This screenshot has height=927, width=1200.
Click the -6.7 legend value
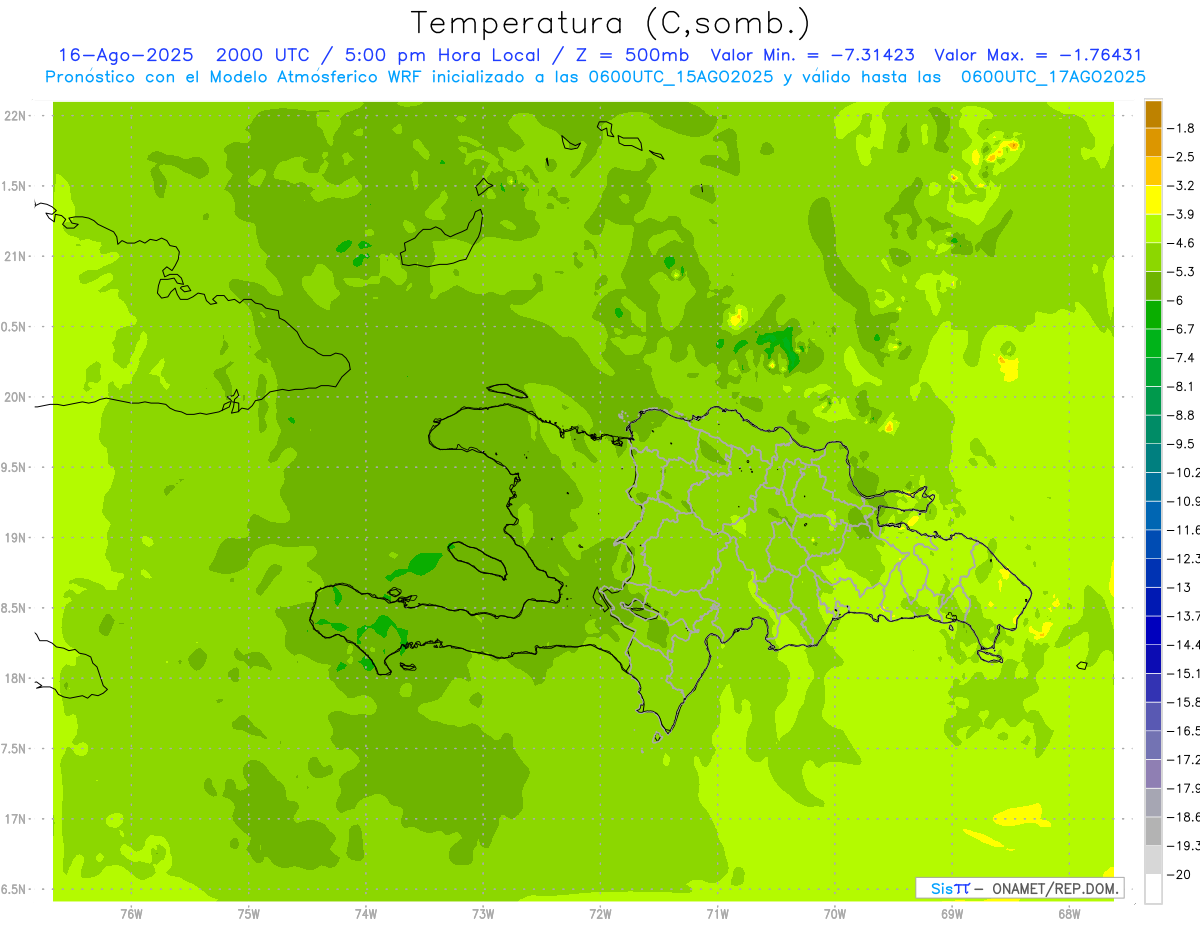[1182, 329]
